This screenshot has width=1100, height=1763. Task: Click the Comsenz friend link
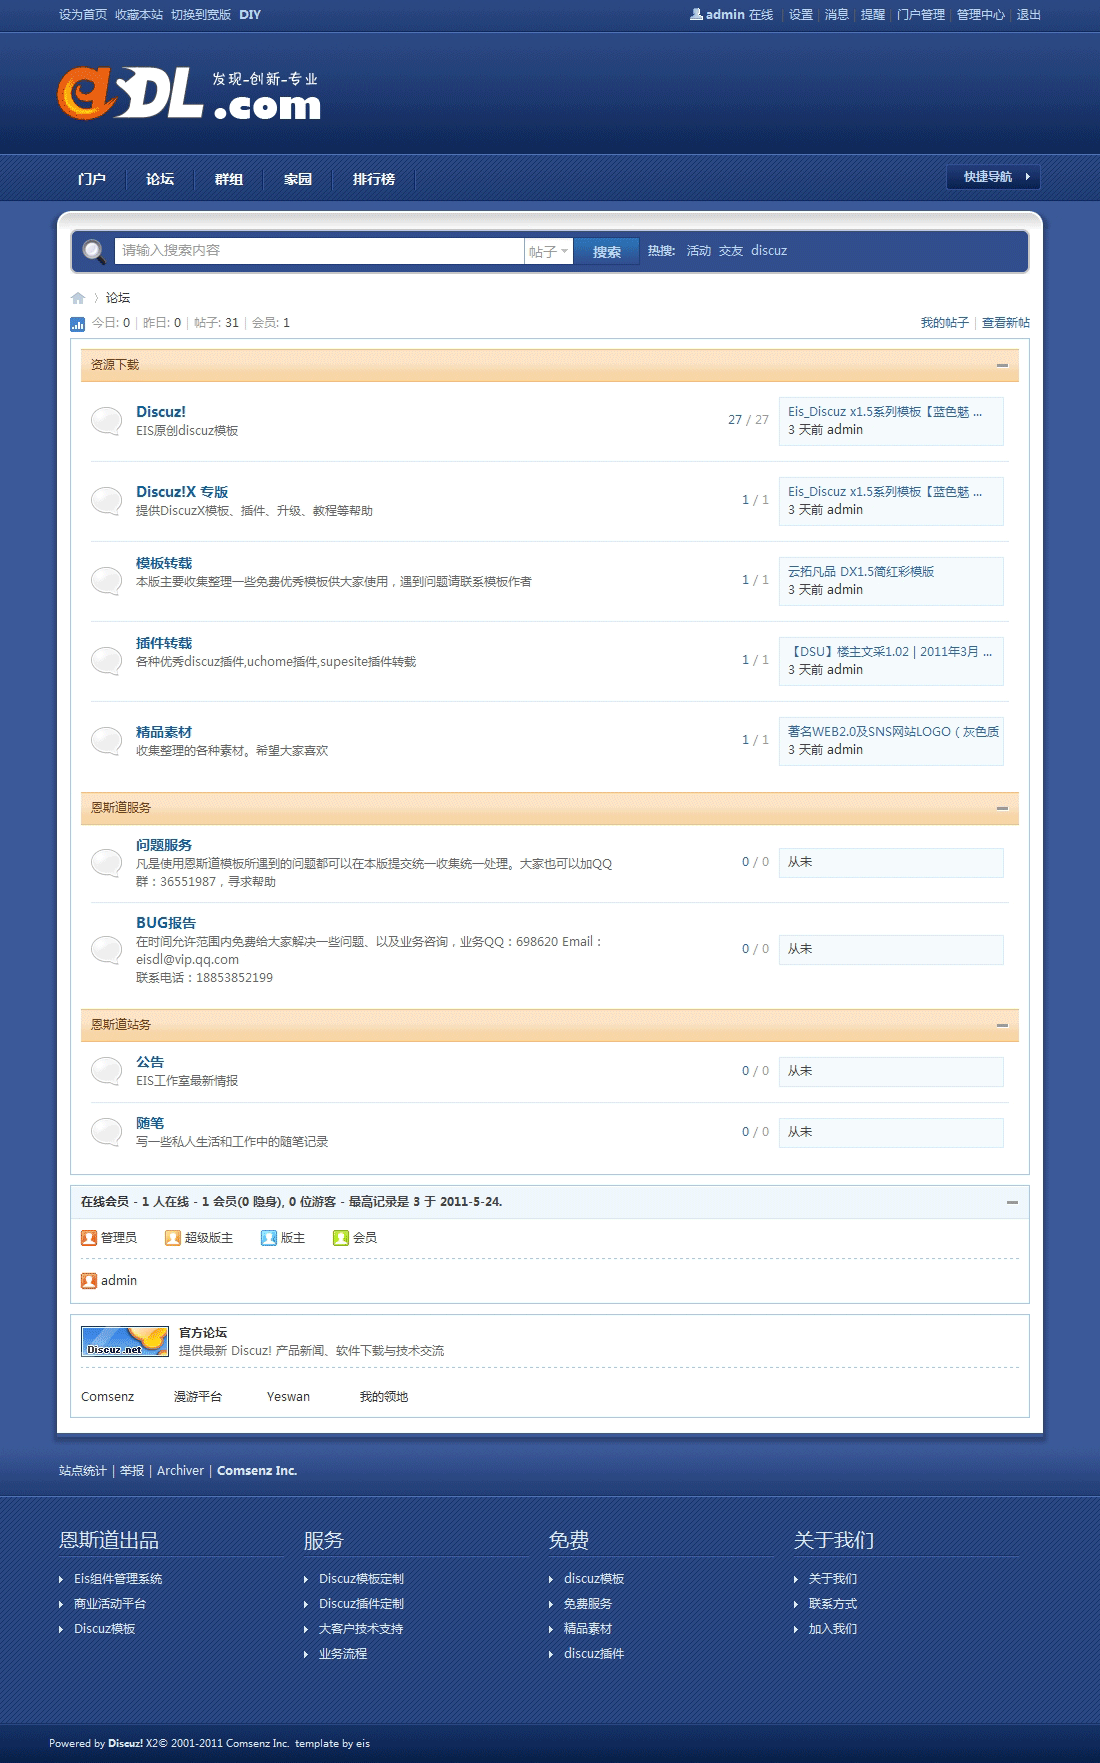click(x=107, y=1397)
